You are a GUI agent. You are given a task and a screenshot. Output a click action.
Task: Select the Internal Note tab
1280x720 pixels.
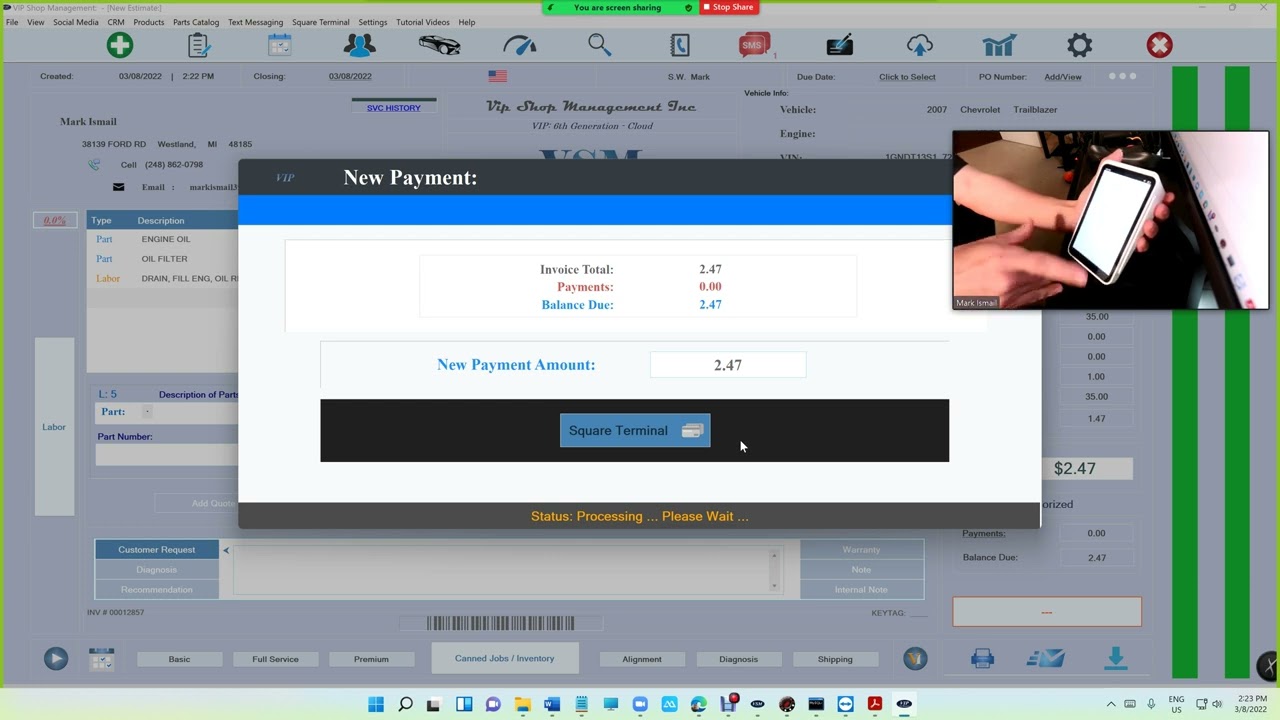(861, 590)
